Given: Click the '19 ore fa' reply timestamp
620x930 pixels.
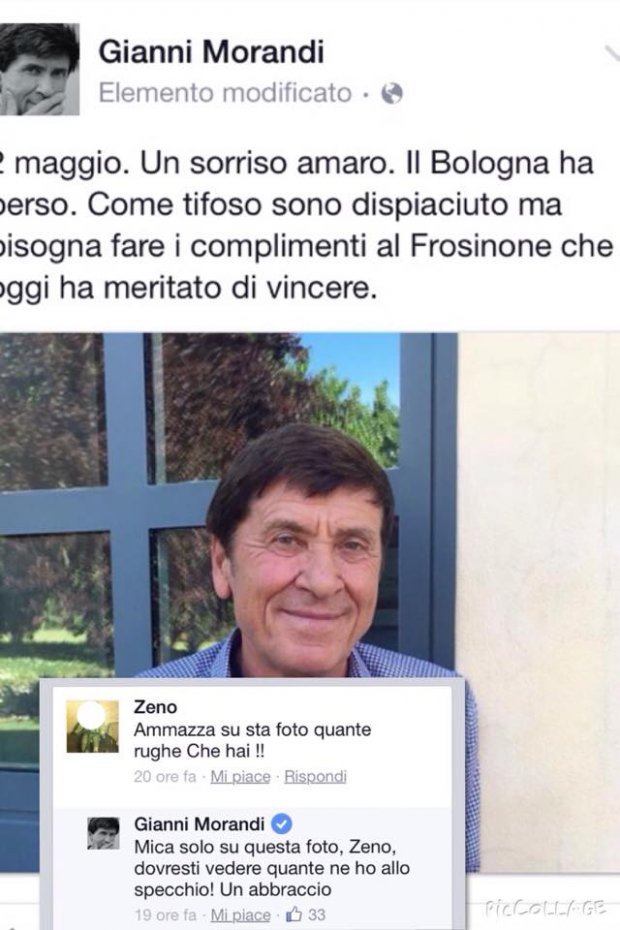Looking at the screenshot, I should click(x=165, y=915).
